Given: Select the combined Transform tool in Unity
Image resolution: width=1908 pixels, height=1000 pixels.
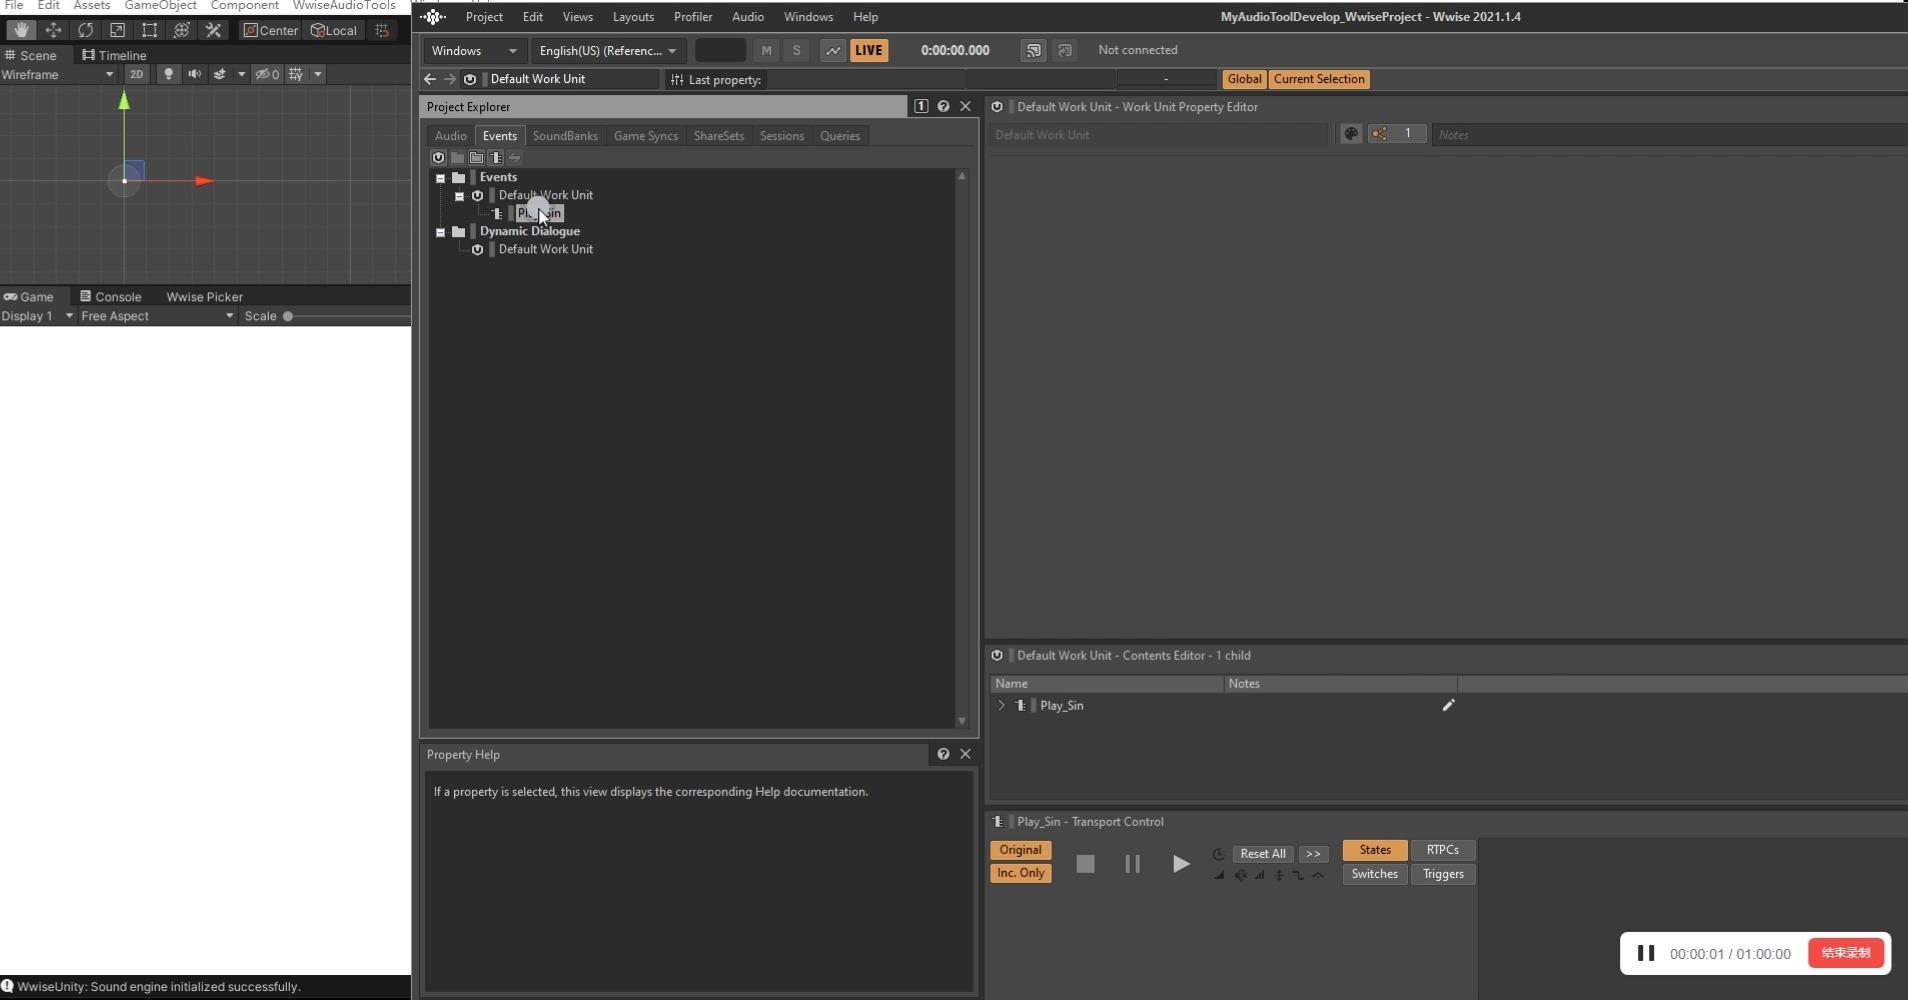Looking at the screenshot, I should (181, 30).
